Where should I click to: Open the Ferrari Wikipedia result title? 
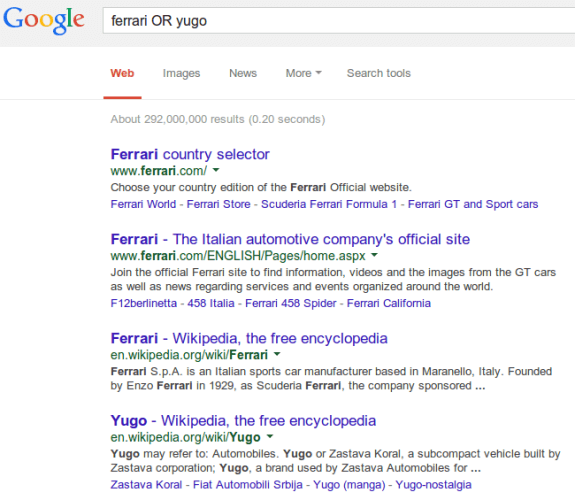pyautogui.click(x=249, y=338)
